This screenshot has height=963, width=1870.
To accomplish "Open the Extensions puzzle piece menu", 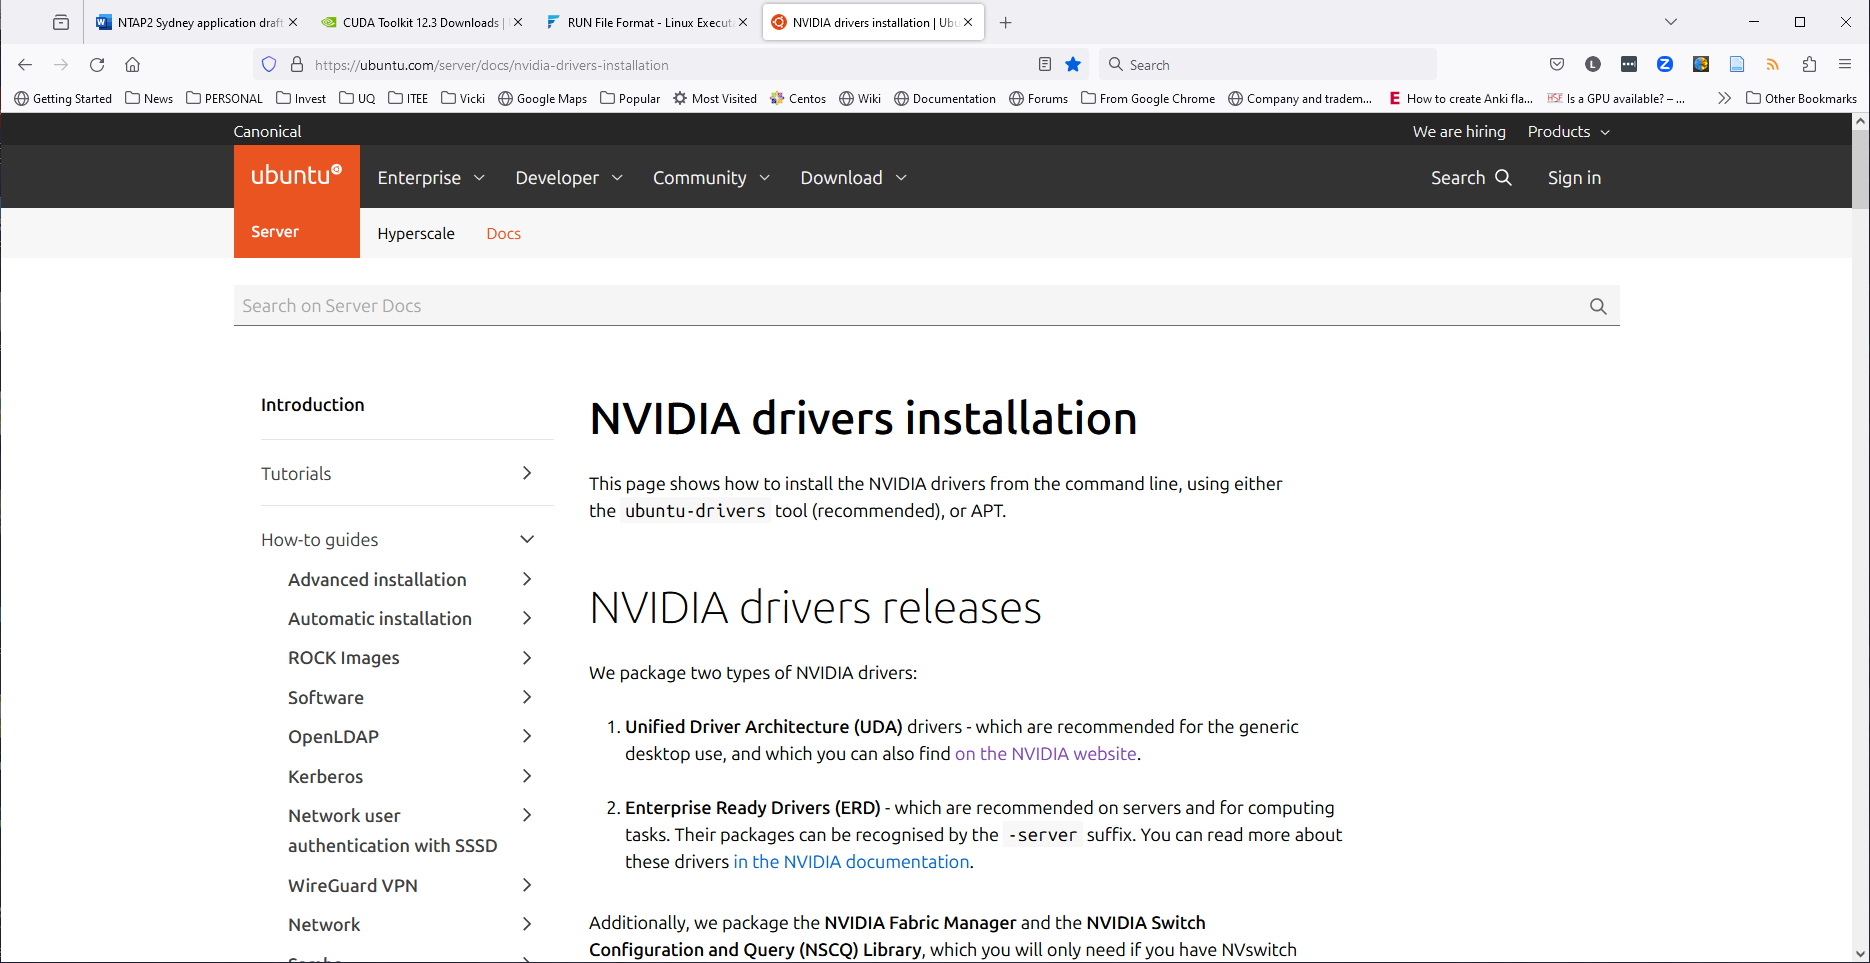I will click(x=1809, y=65).
